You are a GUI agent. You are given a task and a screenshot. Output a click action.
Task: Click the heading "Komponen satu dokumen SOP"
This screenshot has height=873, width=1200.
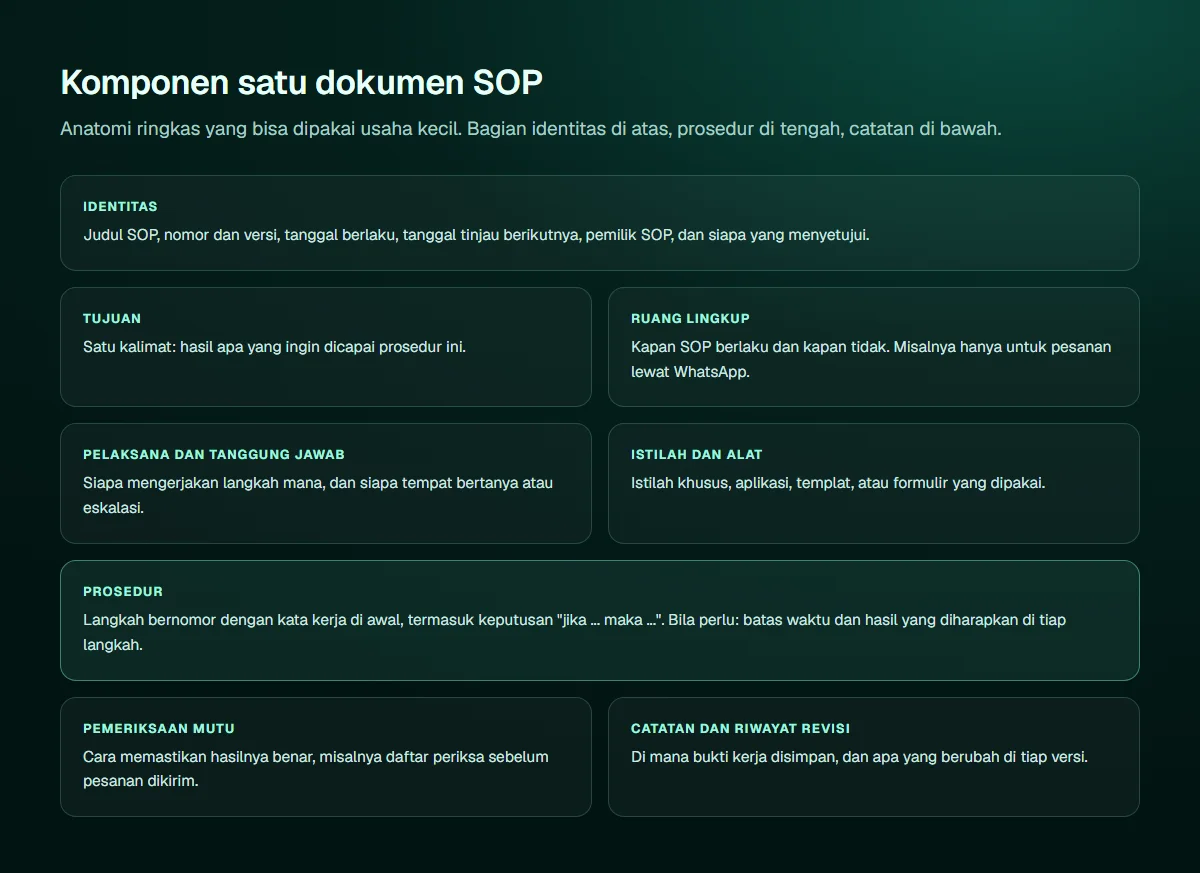pos(301,82)
